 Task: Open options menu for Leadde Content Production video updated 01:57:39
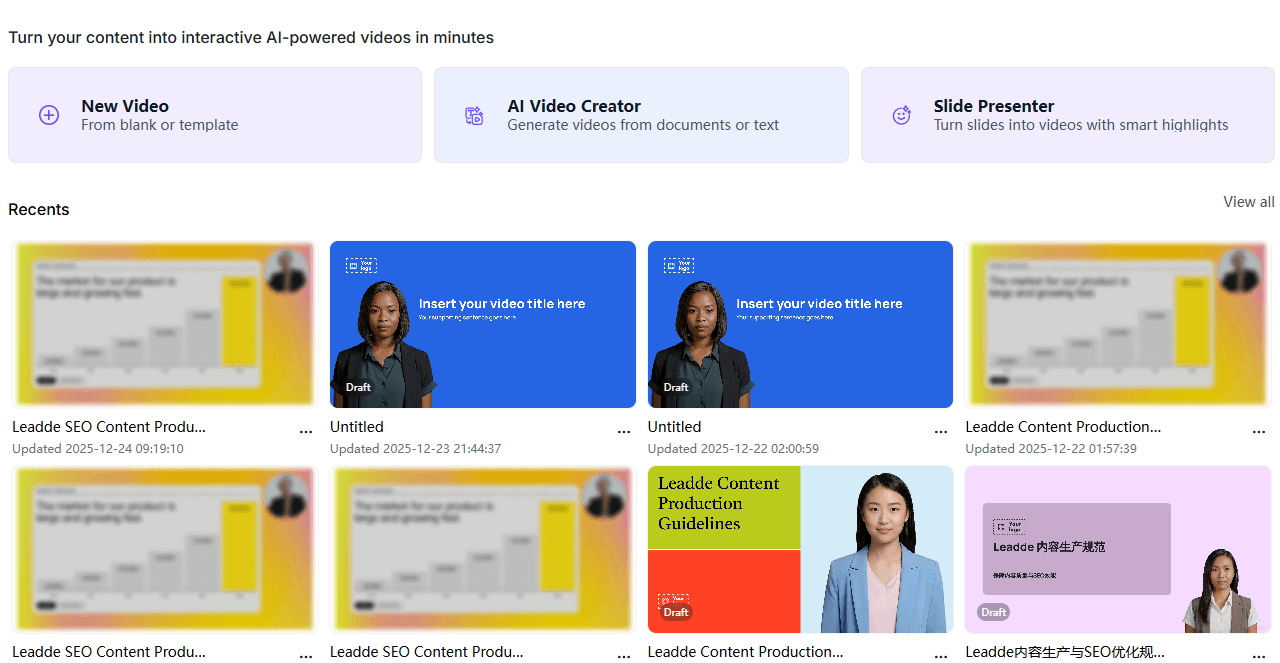click(x=1259, y=432)
